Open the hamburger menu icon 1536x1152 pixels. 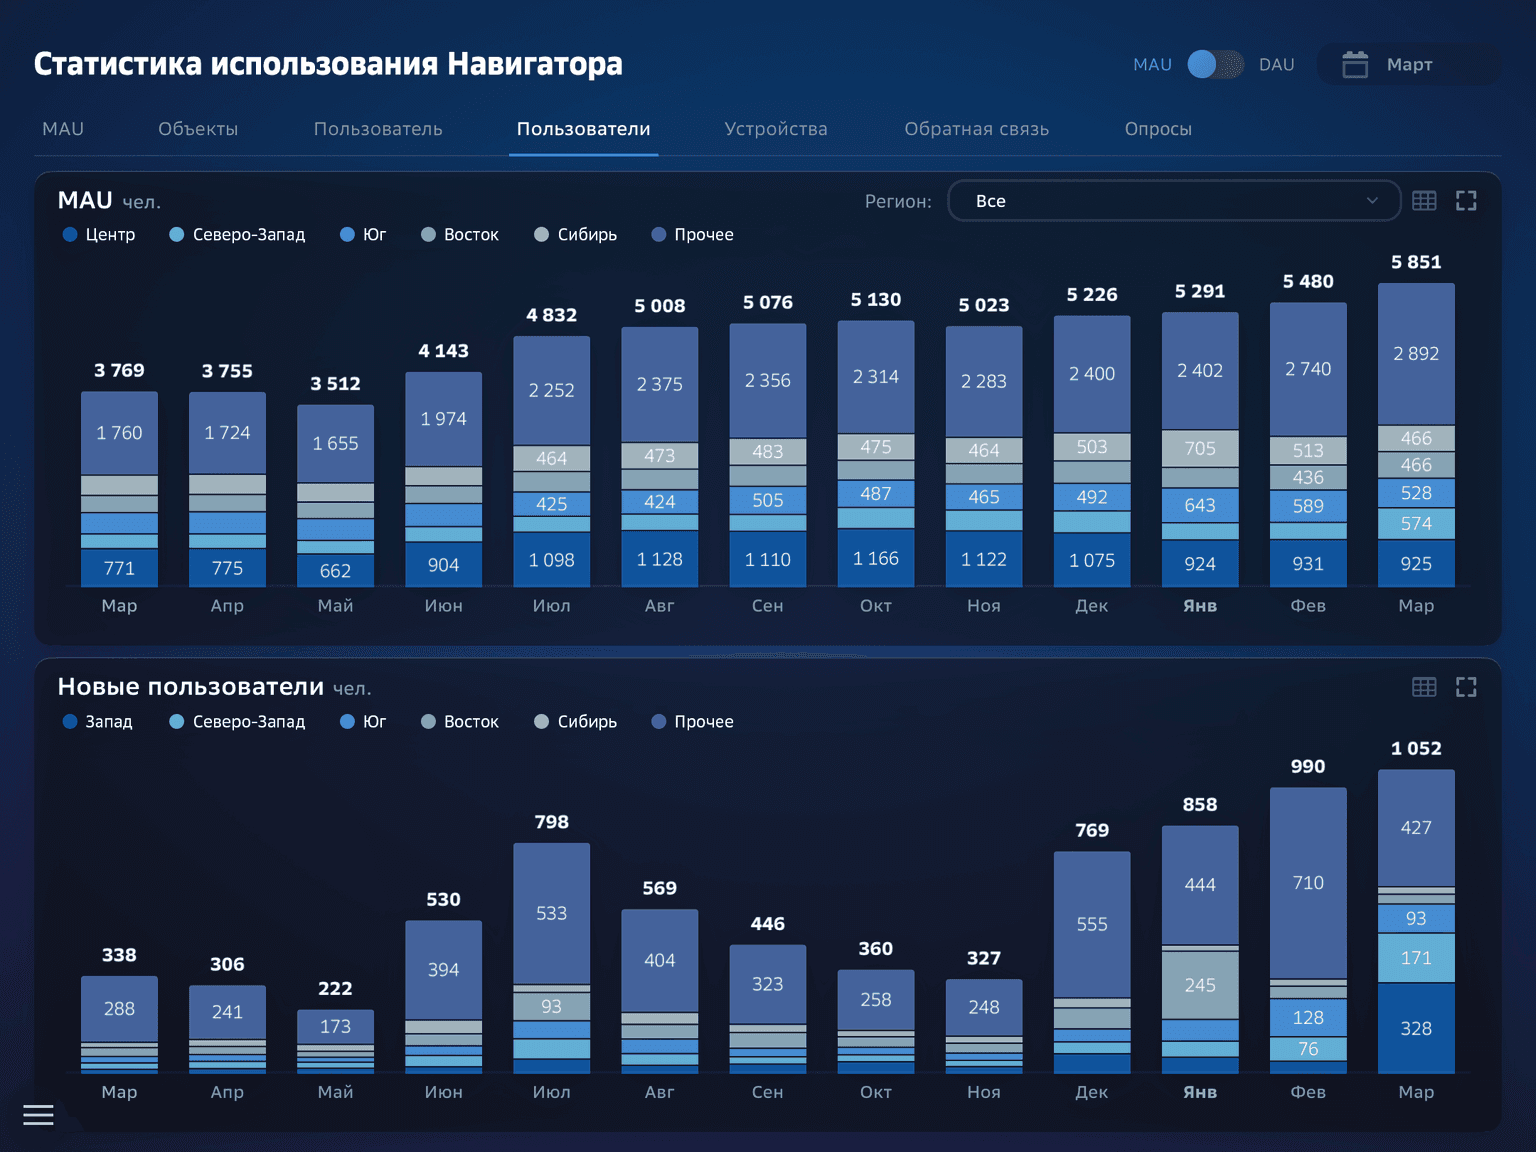pos(38,1115)
